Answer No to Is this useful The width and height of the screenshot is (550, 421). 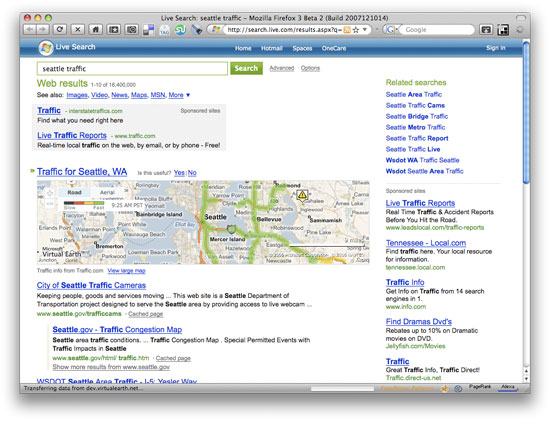tap(192, 173)
